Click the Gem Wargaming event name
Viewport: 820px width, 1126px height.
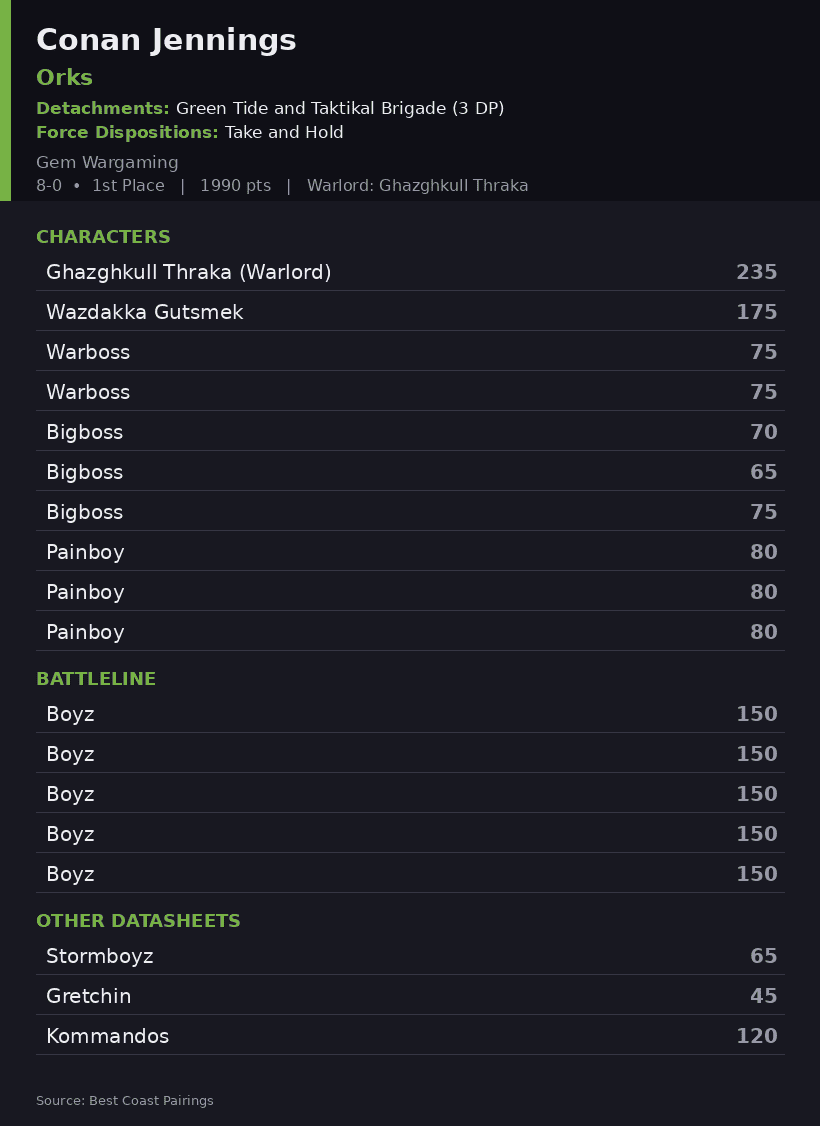(108, 163)
